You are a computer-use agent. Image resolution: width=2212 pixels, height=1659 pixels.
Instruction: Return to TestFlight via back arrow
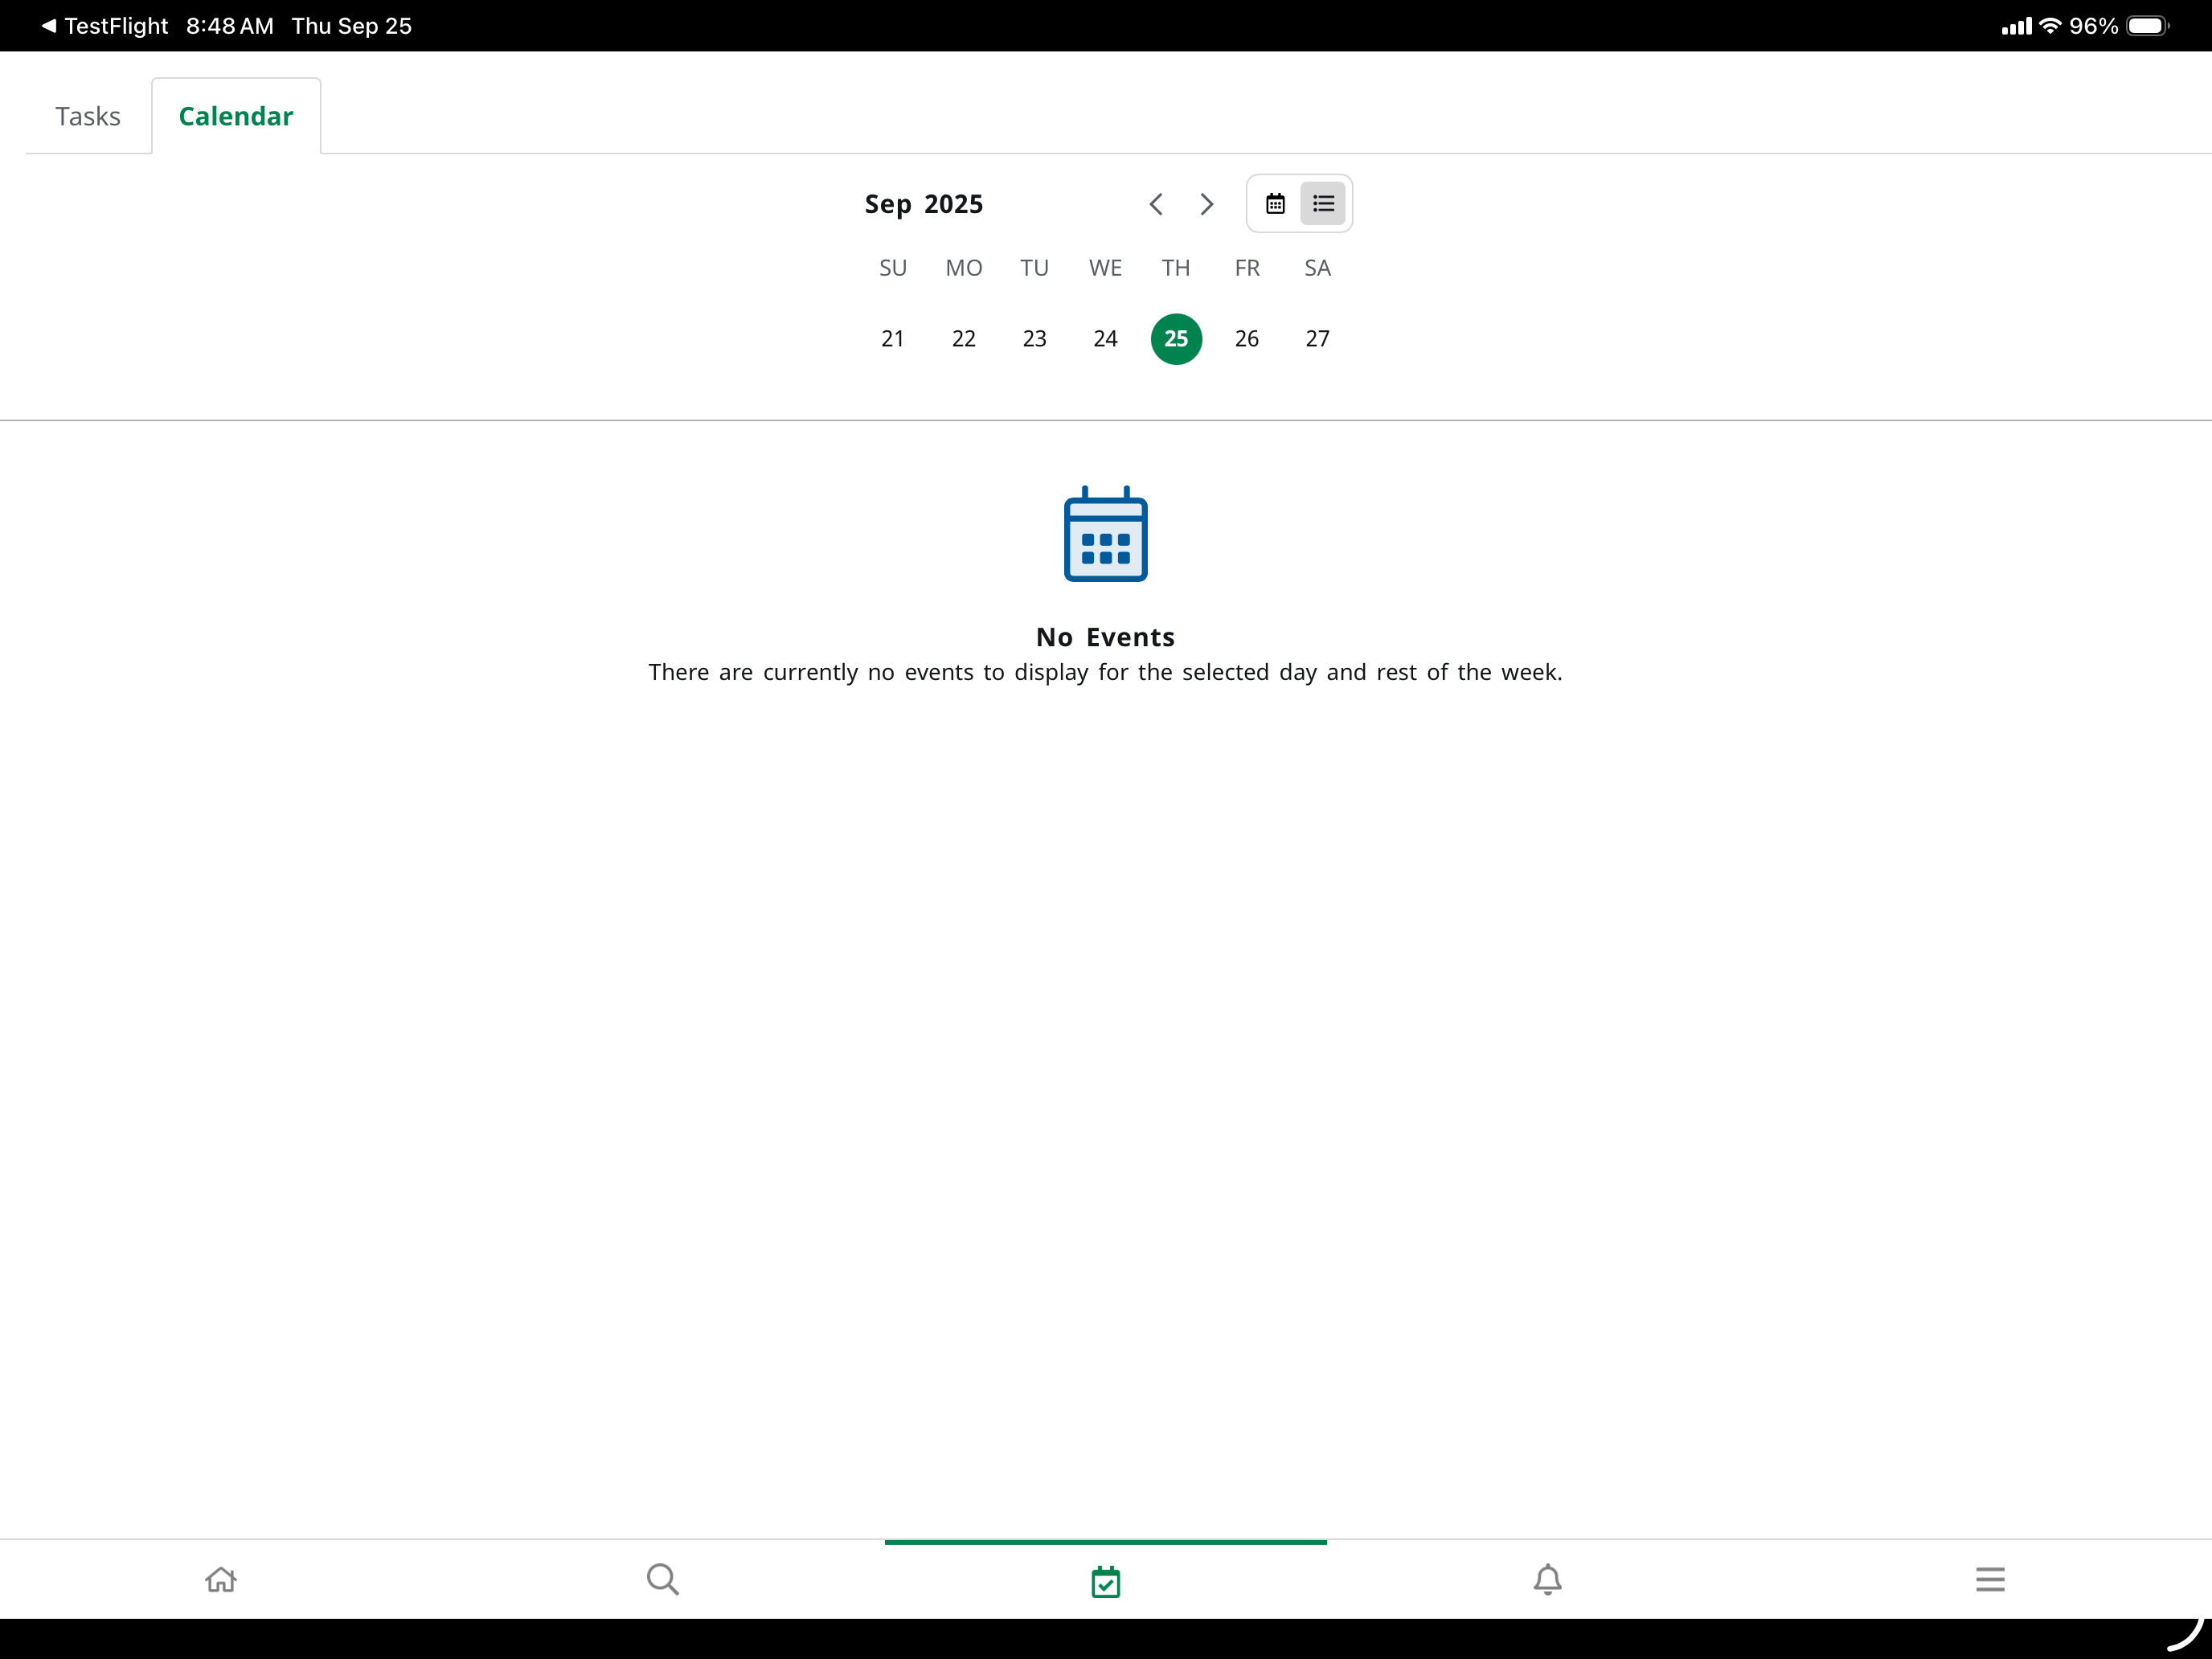point(104,26)
